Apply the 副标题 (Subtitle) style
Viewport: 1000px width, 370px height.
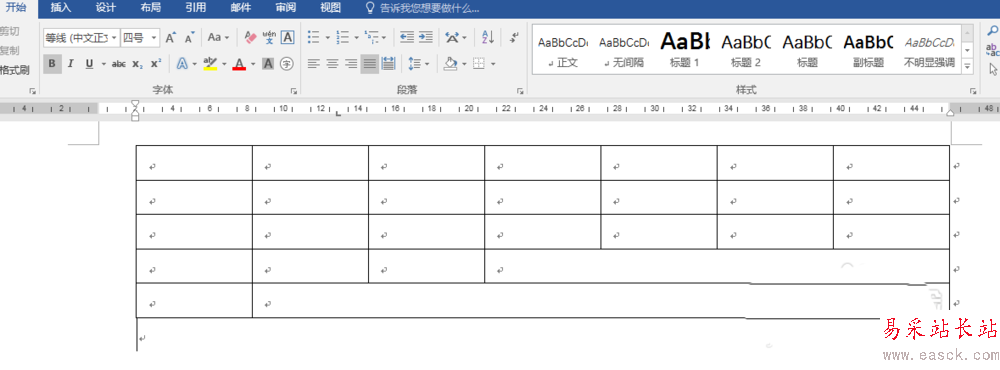click(x=869, y=50)
